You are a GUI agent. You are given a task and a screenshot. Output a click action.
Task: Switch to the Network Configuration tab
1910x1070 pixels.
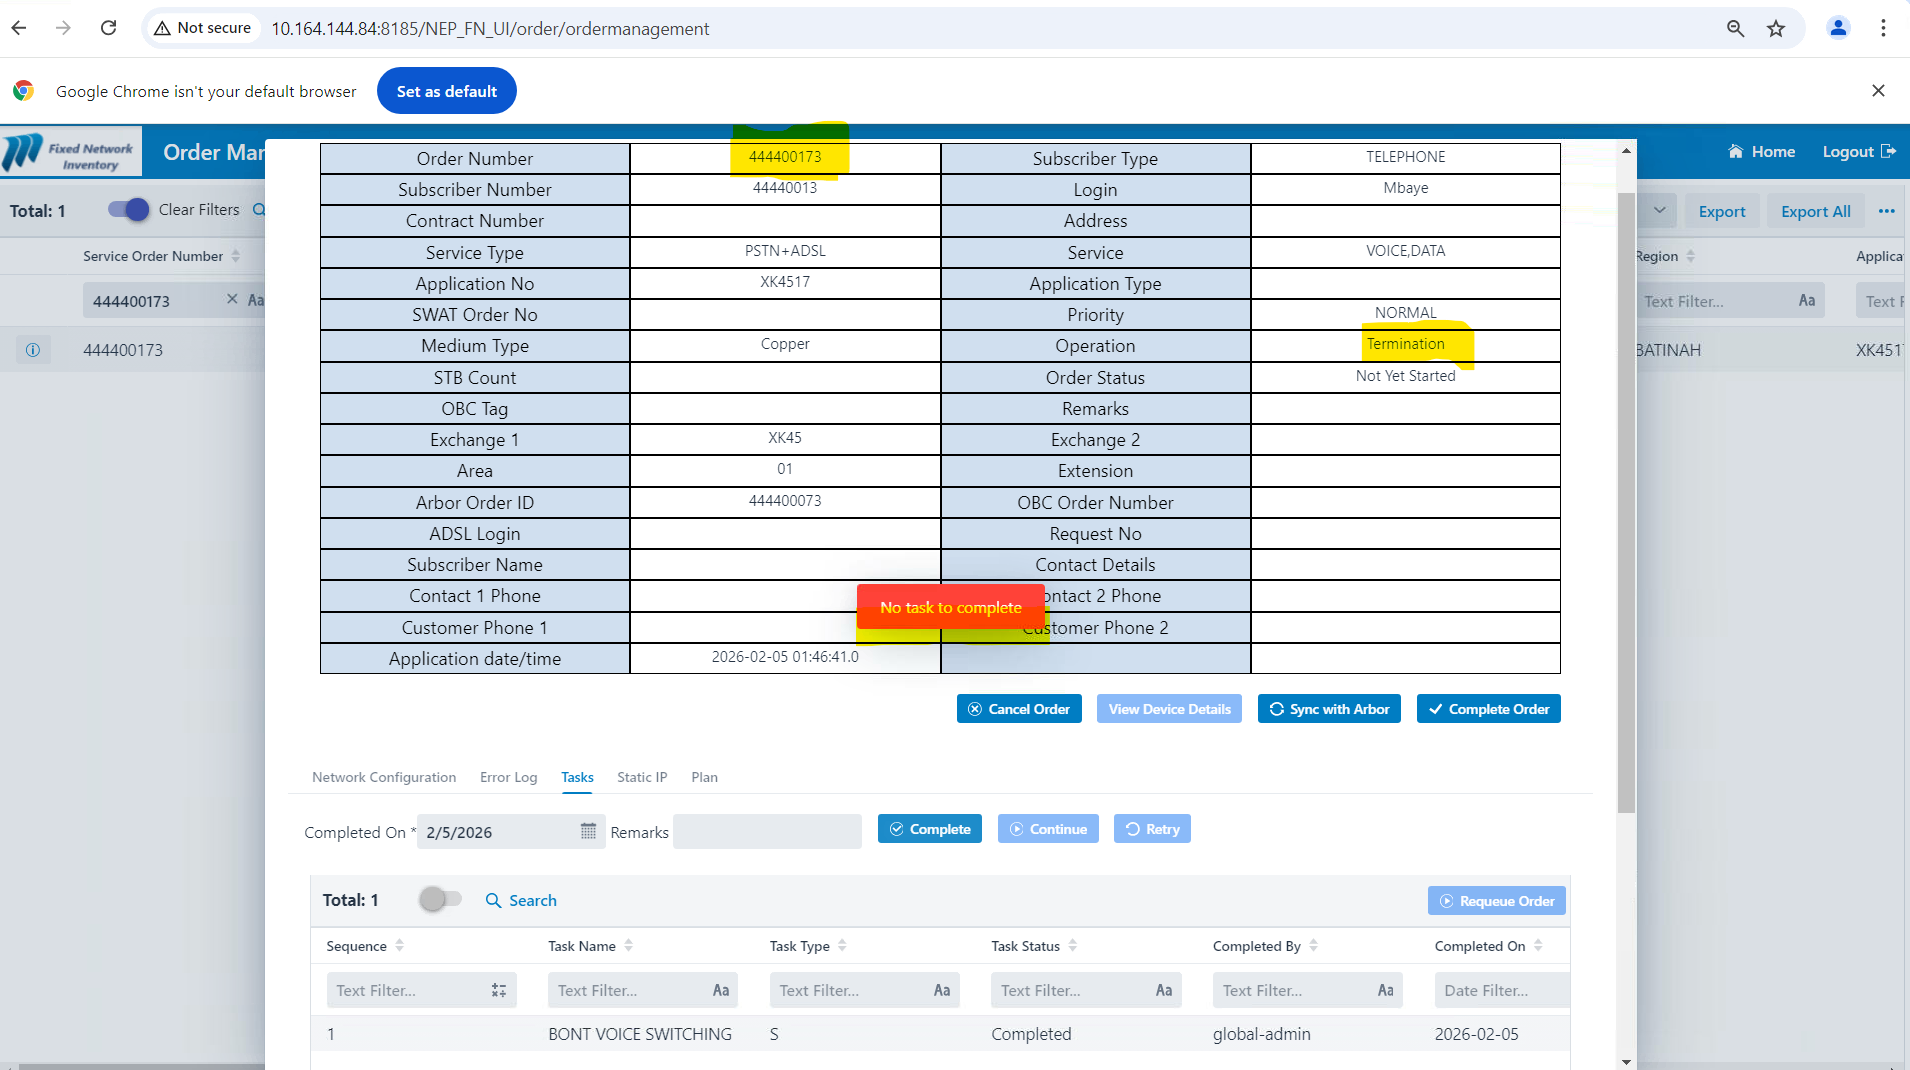pyautogui.click(x=384, y=777)
